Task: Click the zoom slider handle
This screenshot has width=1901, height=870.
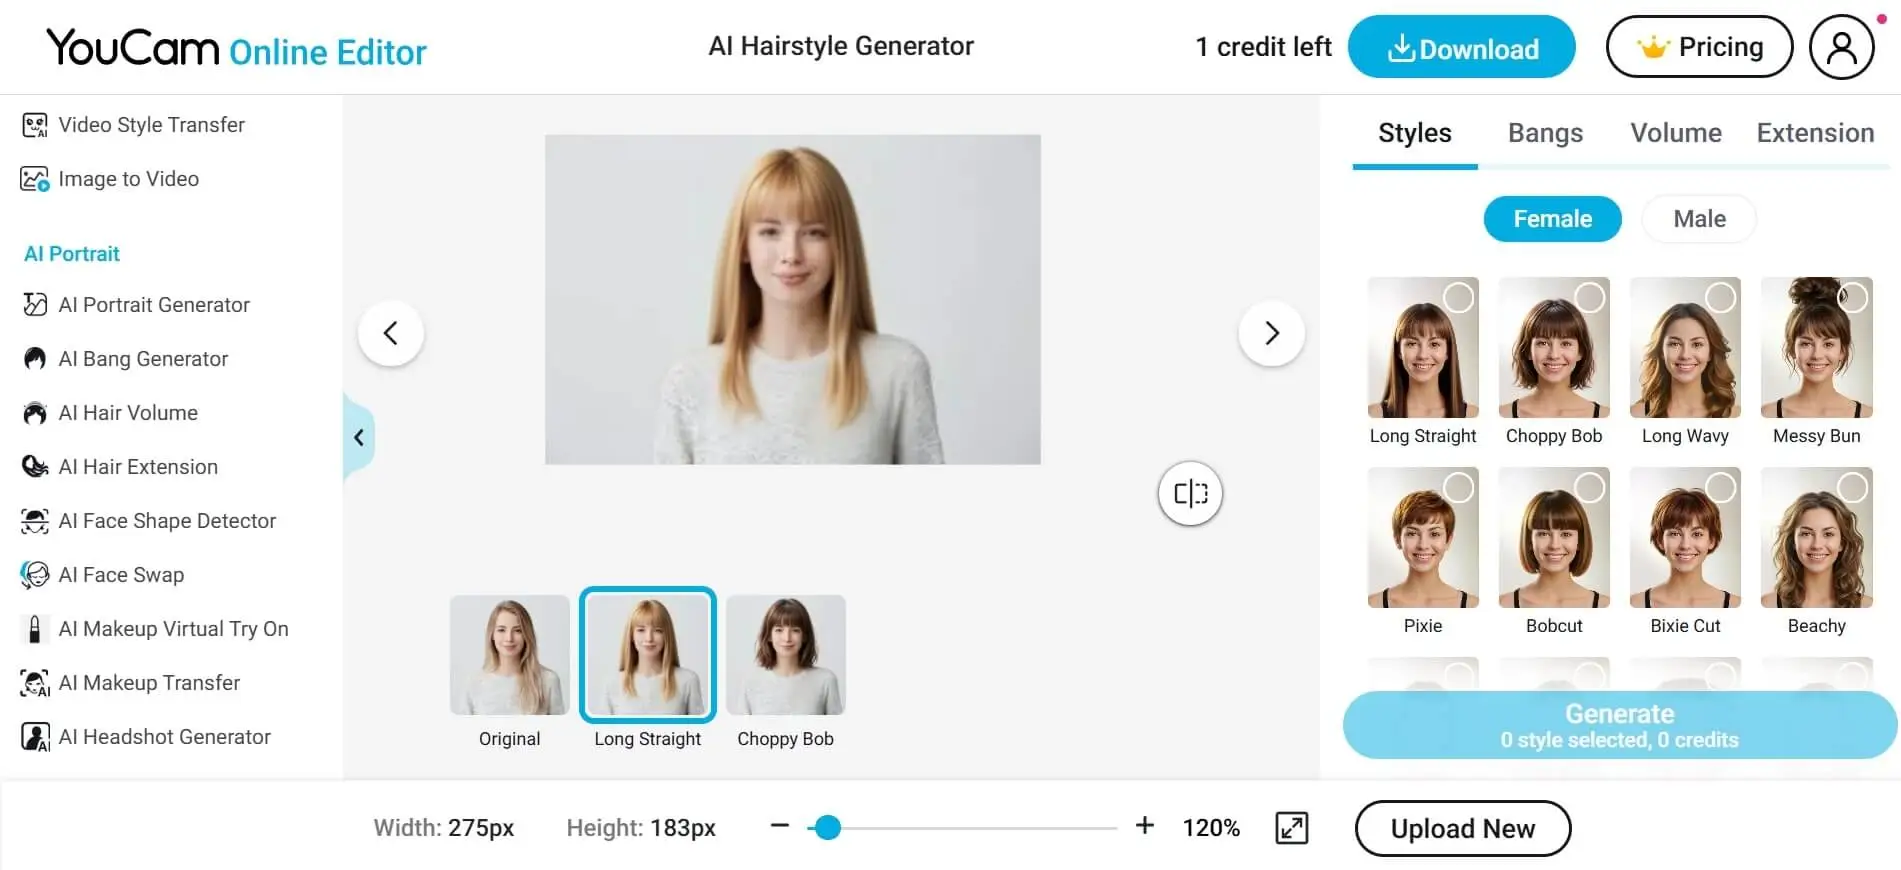Action: click(828, 828)
